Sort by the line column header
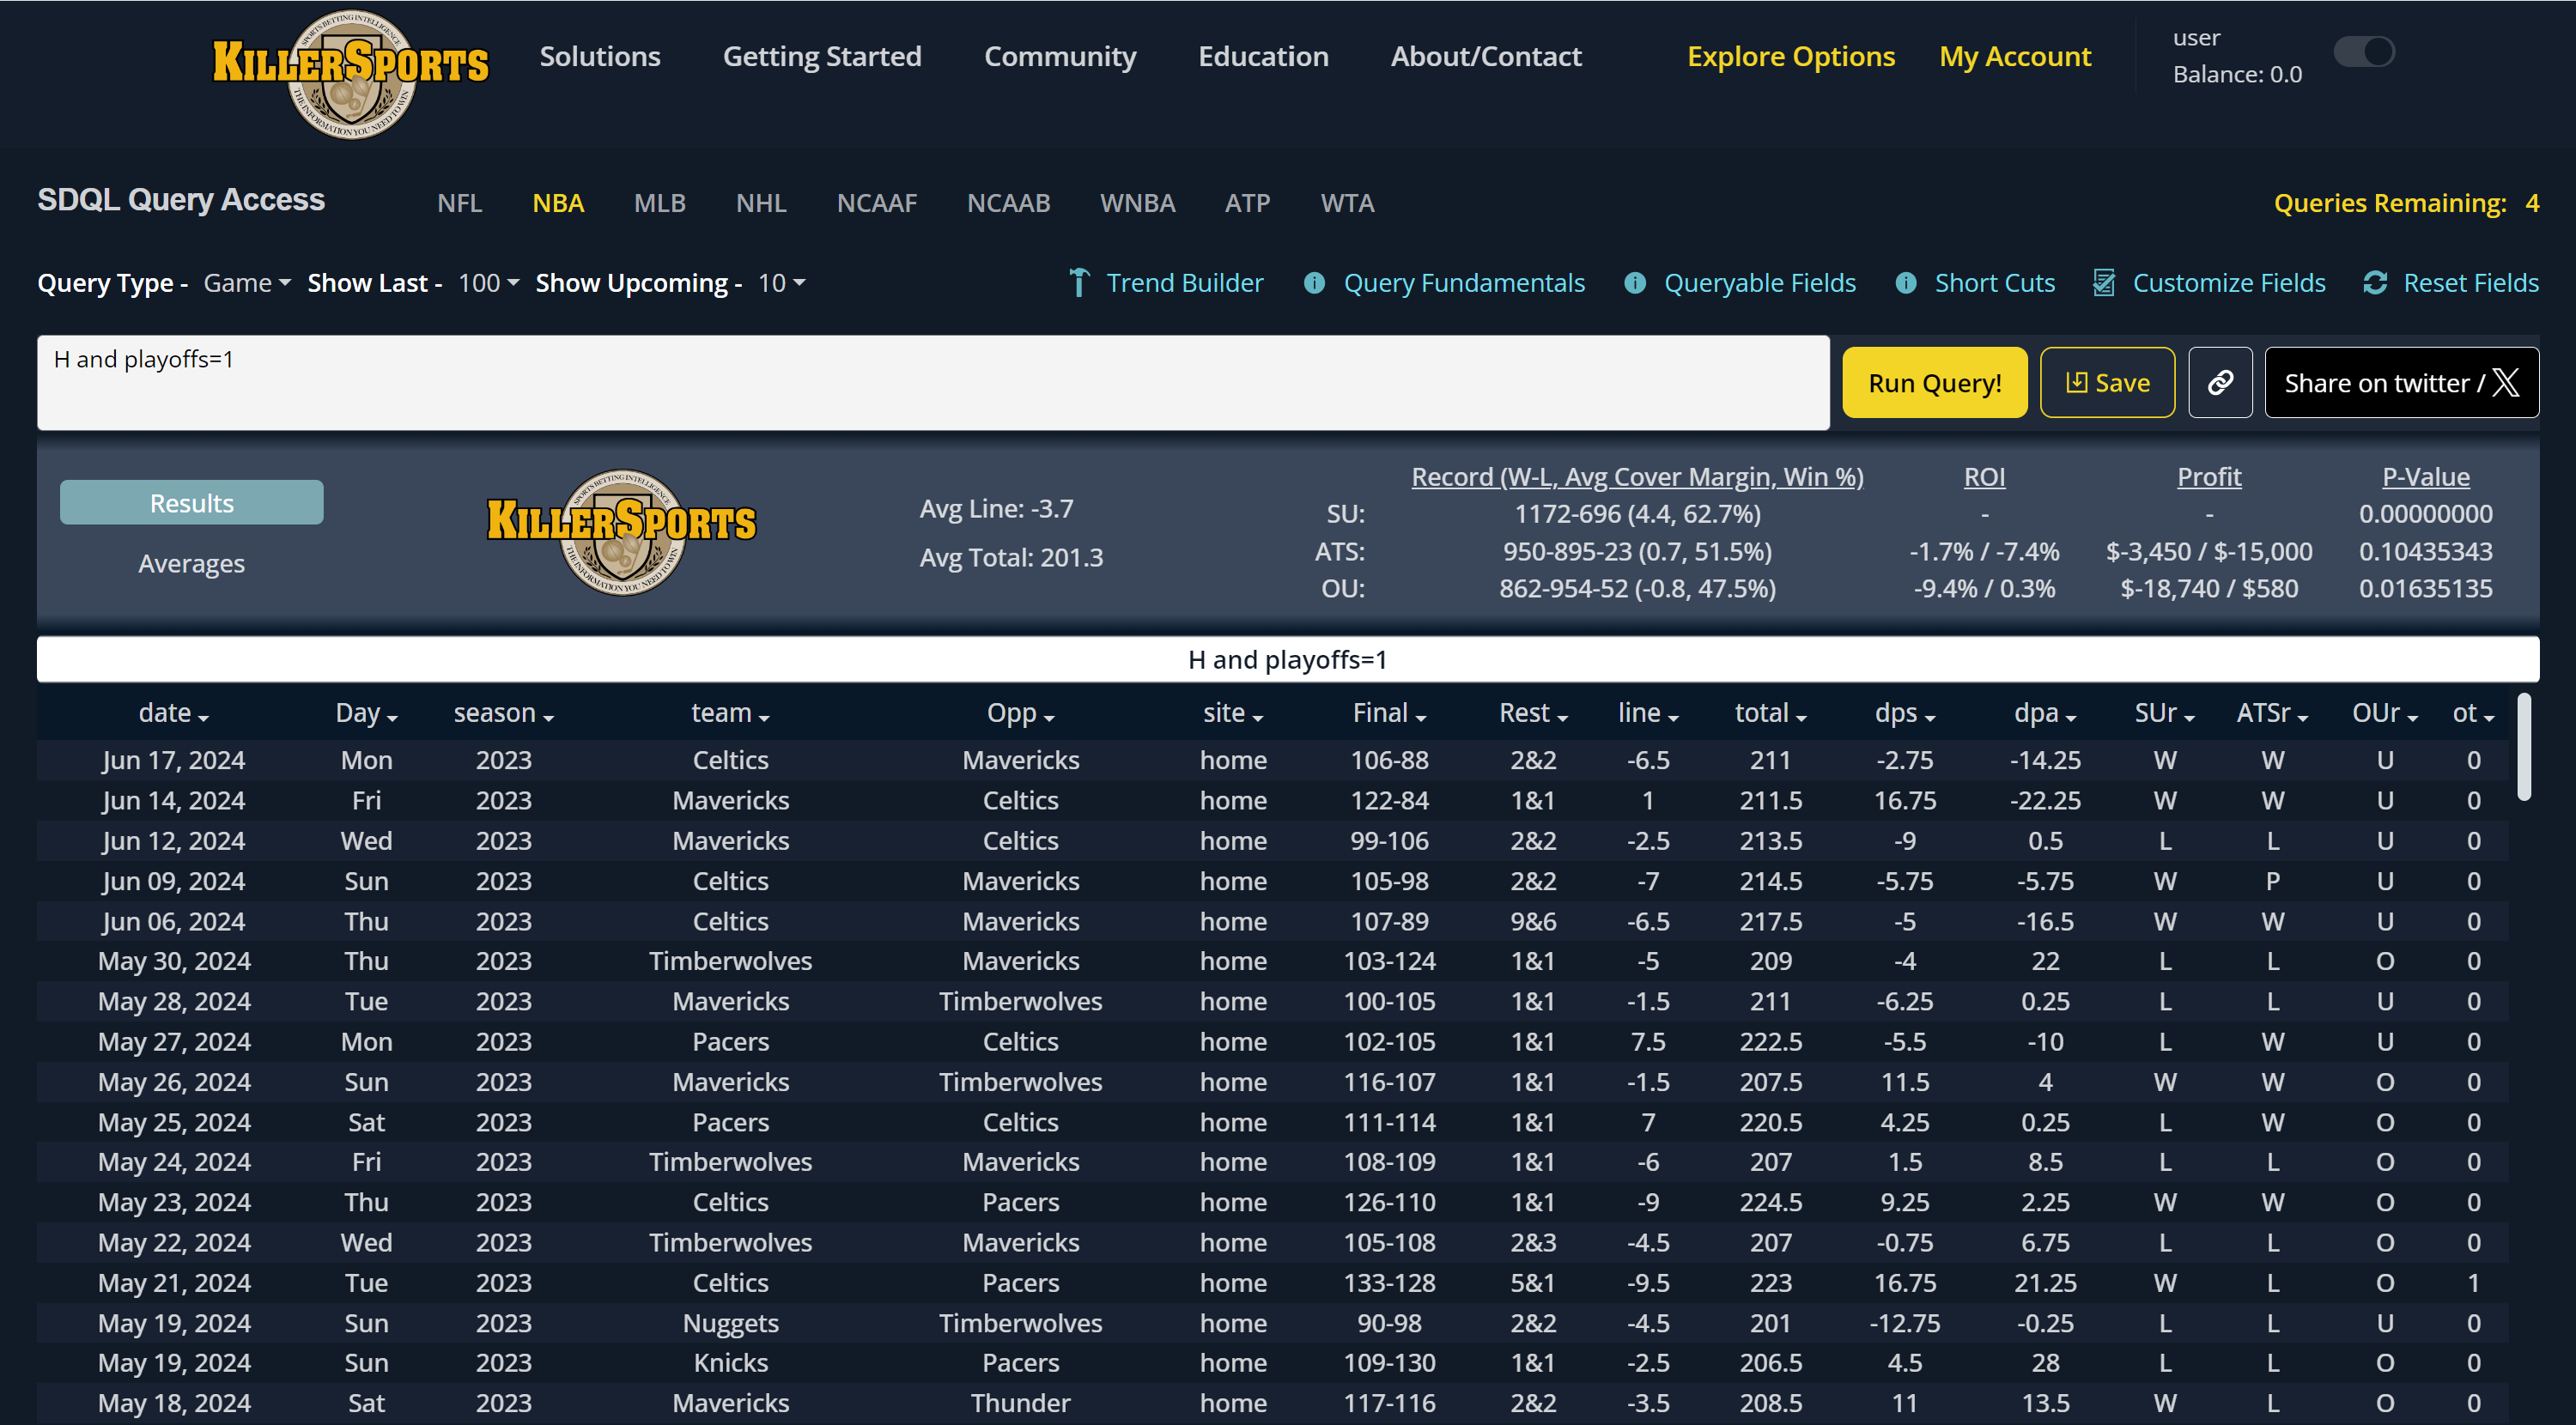 [x=1648, y=713]
